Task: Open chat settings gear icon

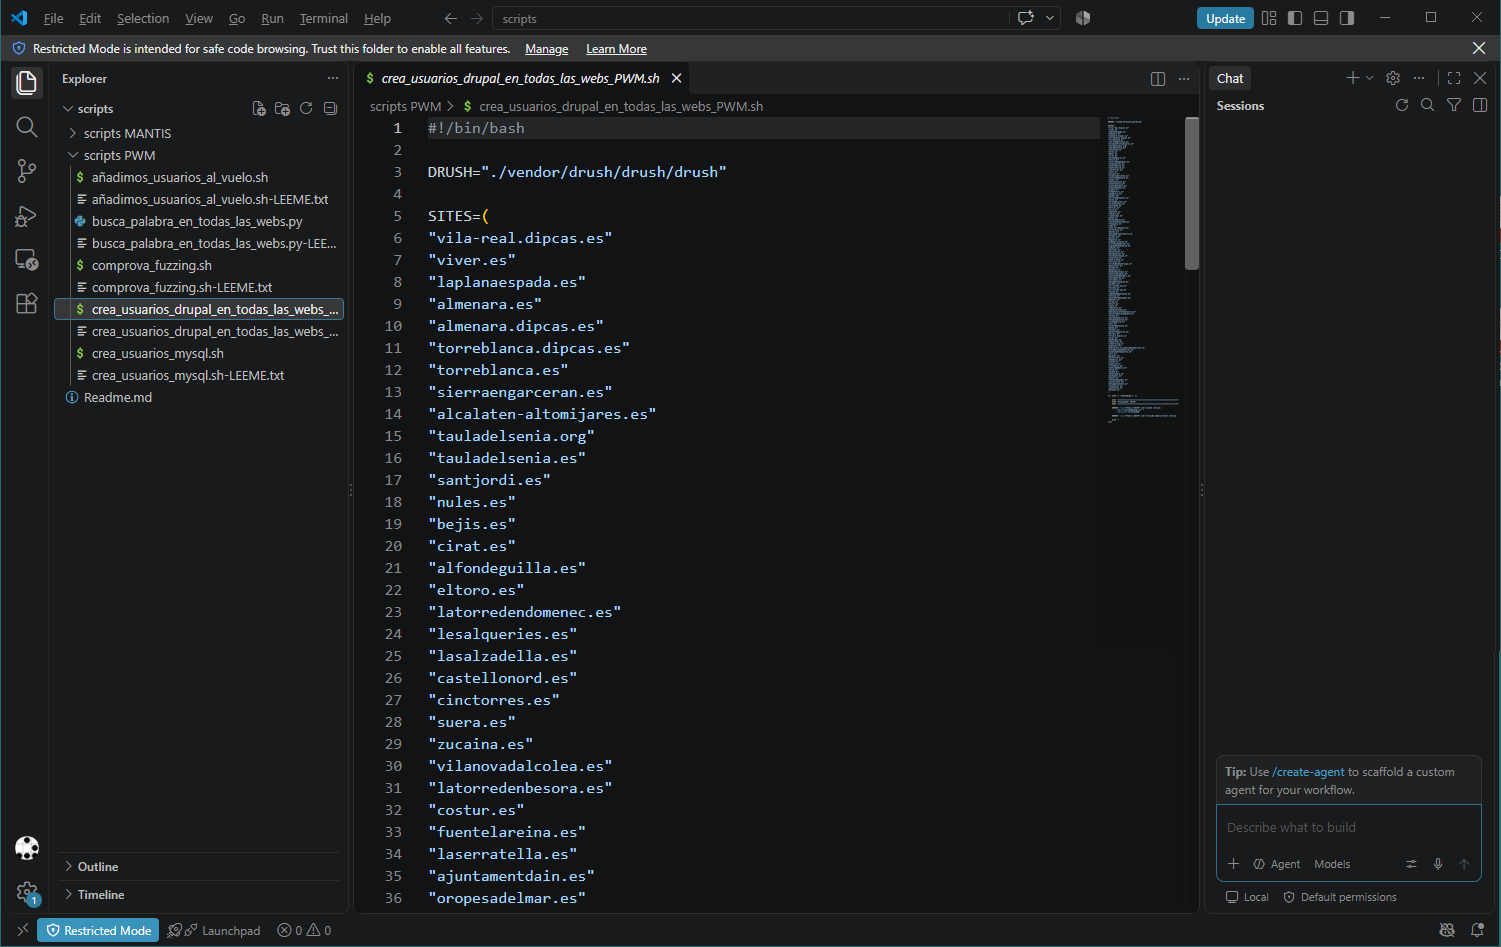Action: coord(1393,78)
